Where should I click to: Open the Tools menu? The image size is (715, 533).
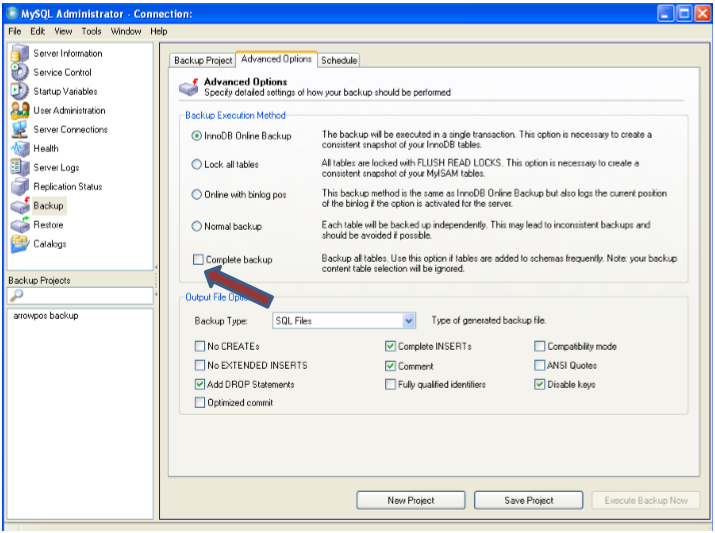[91, 31]
